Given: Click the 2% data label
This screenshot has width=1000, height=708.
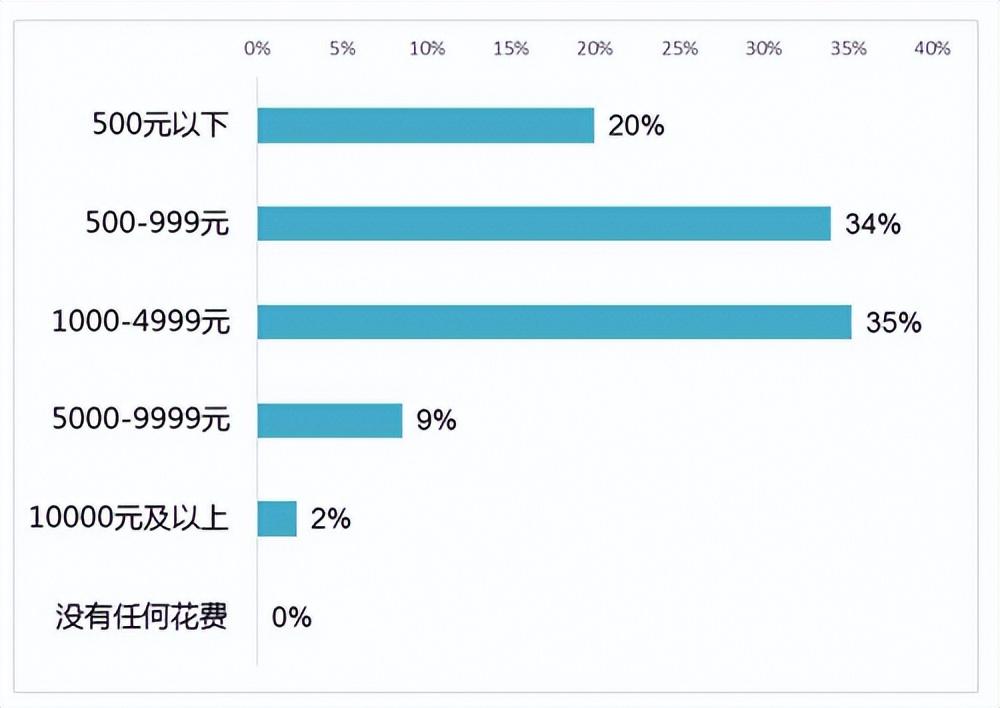Looking at the screenshot, I should click(330, 519).
